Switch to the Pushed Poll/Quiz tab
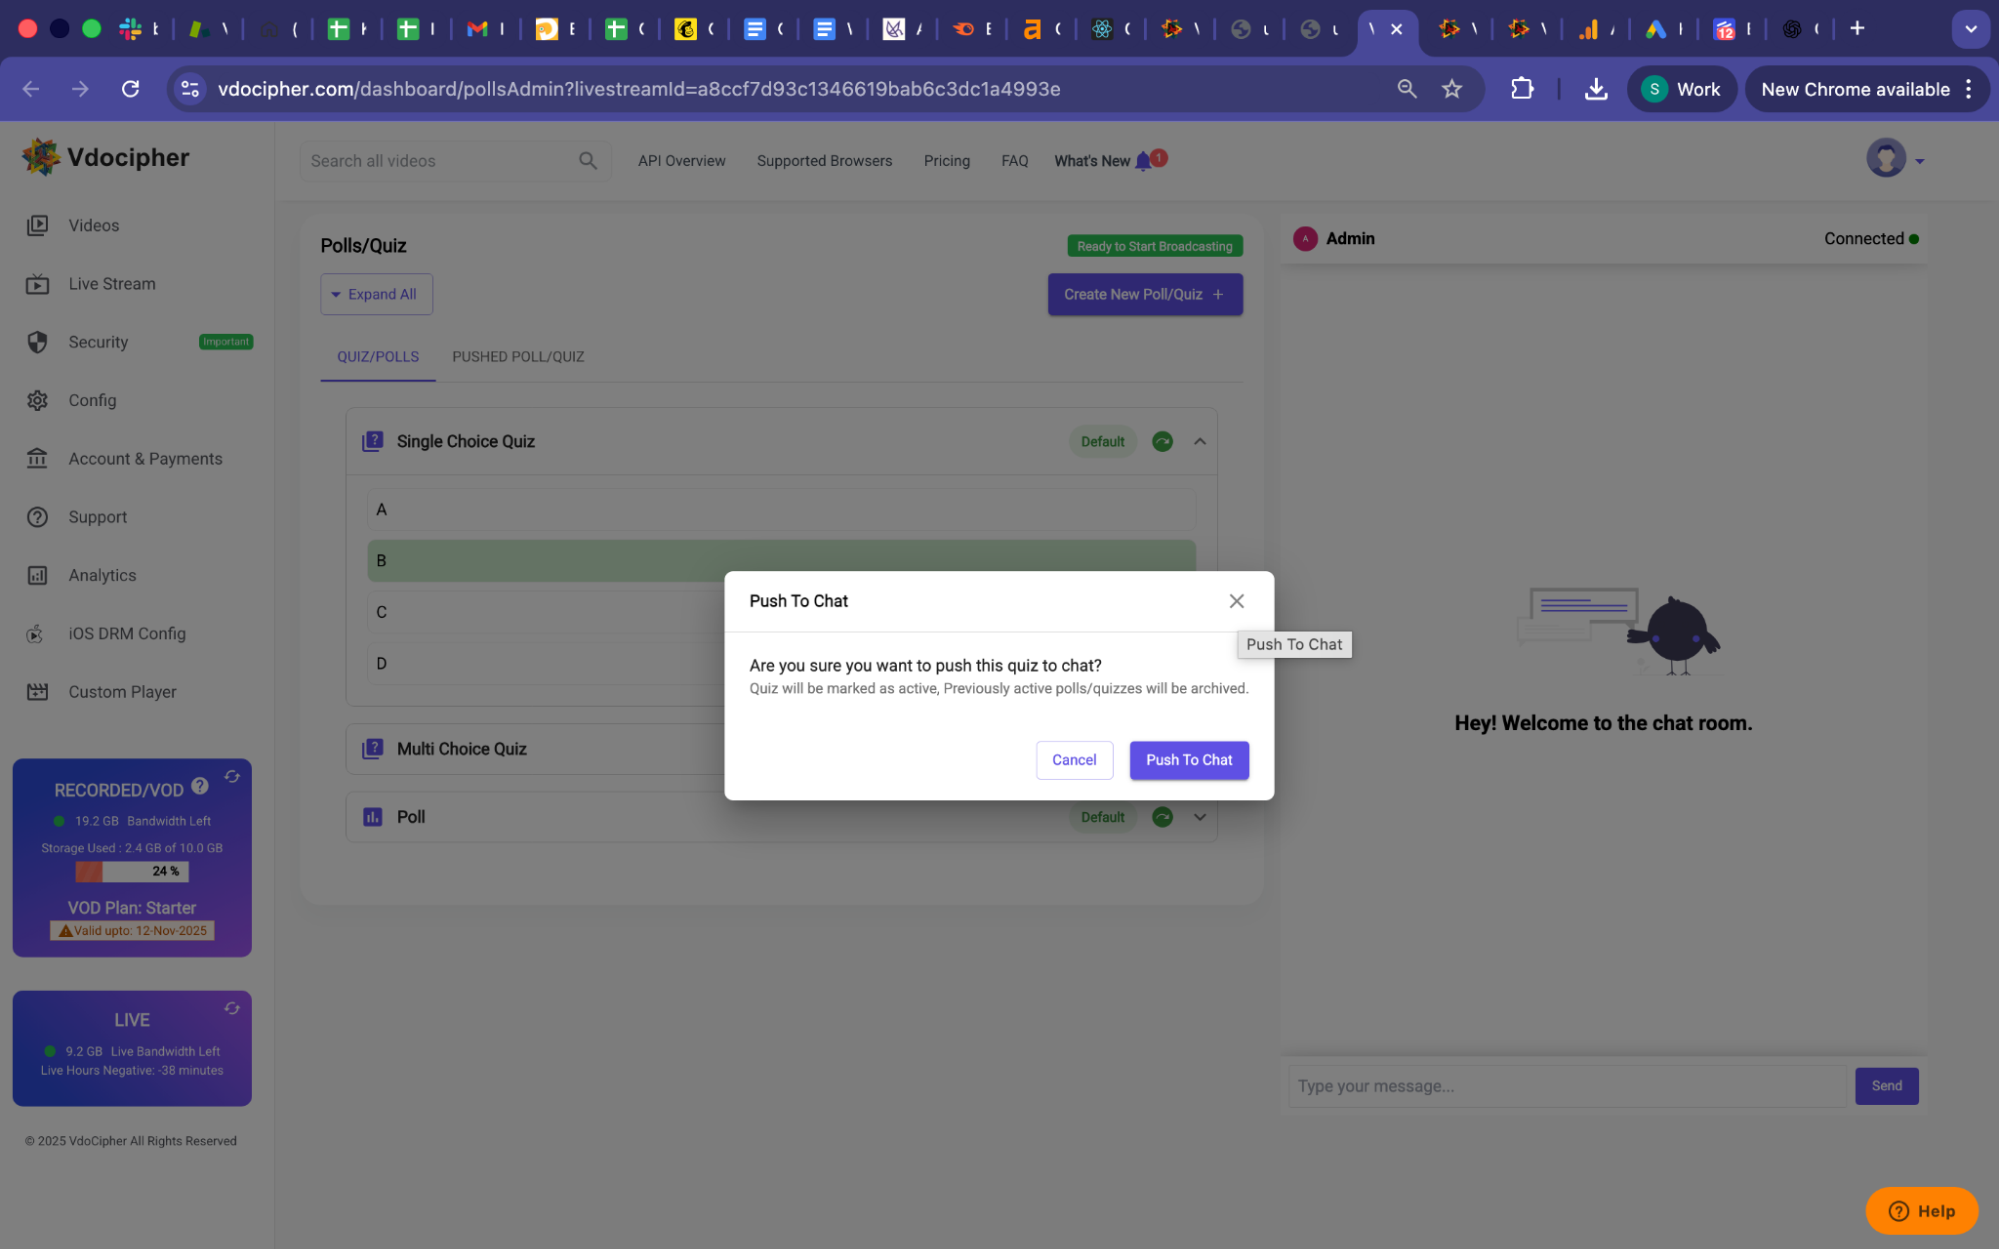Image resolution: width=1999 pixels, height=1250 pixels. (517, 357)
